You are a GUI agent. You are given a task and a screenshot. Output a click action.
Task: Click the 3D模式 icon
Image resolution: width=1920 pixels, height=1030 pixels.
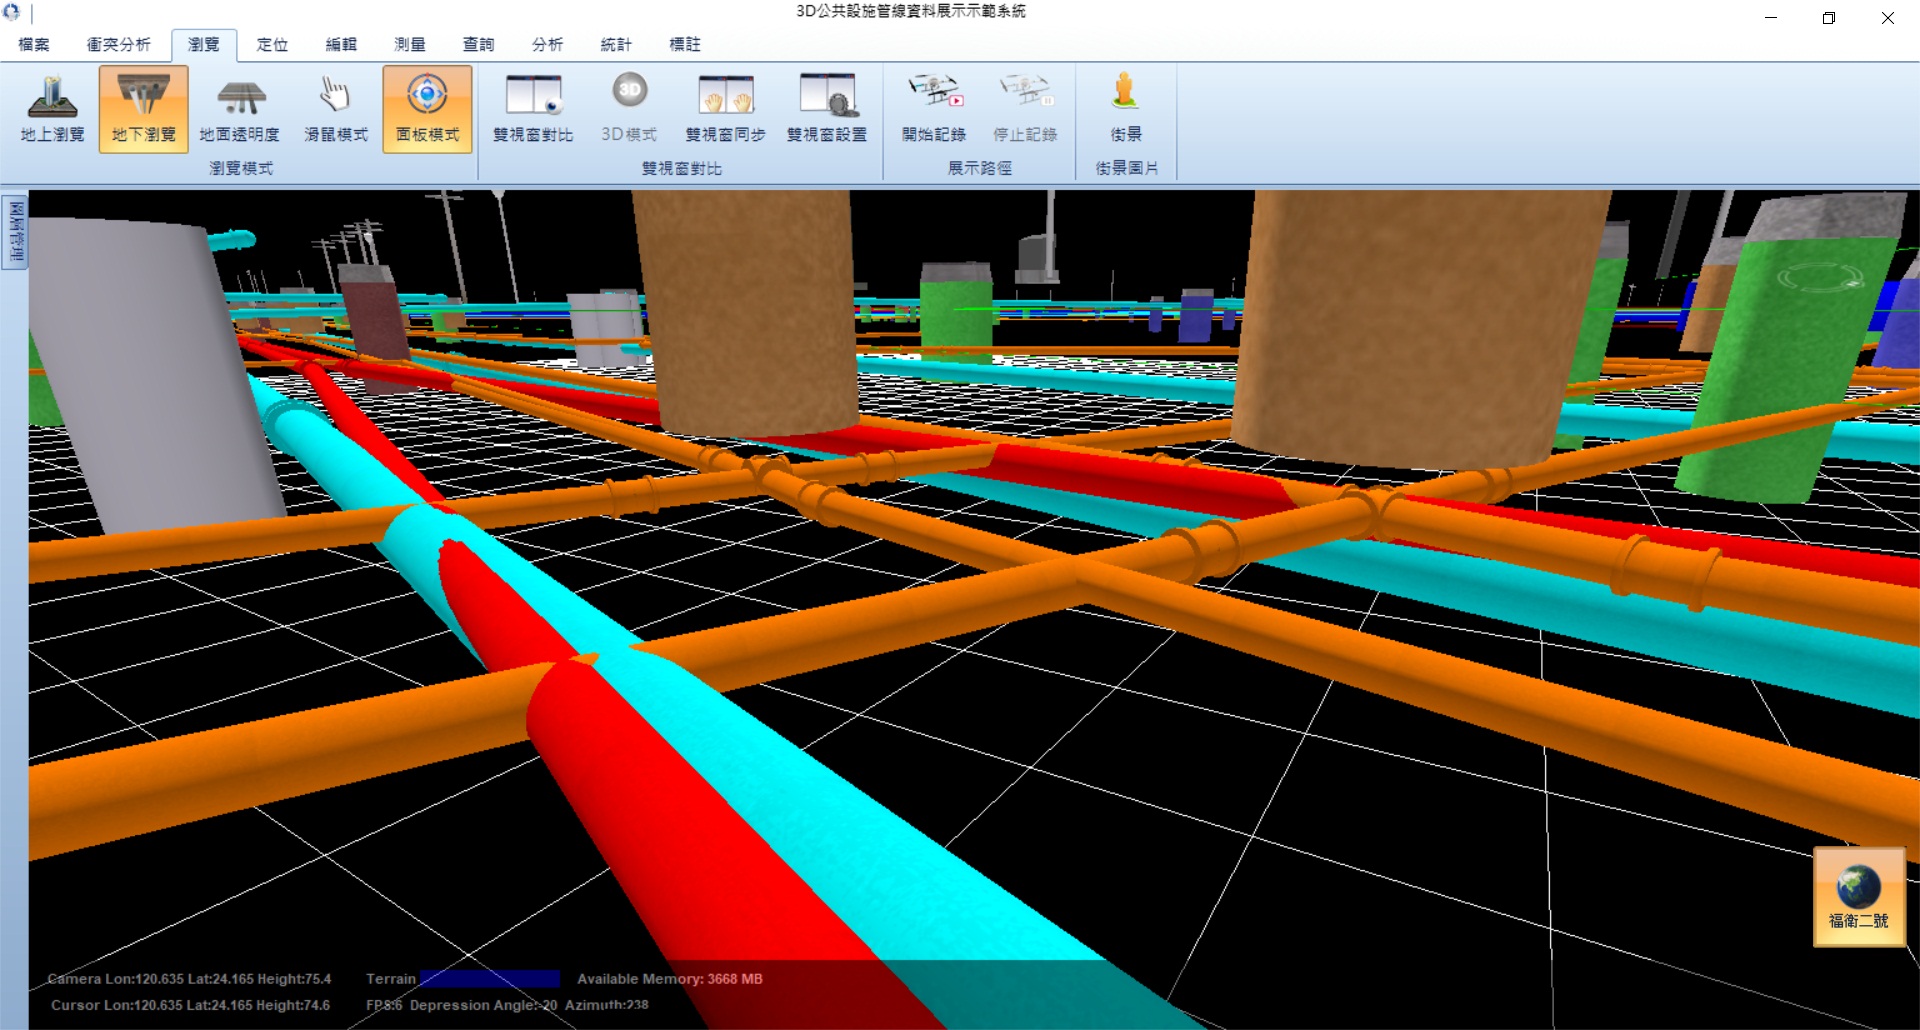point(629,109)
